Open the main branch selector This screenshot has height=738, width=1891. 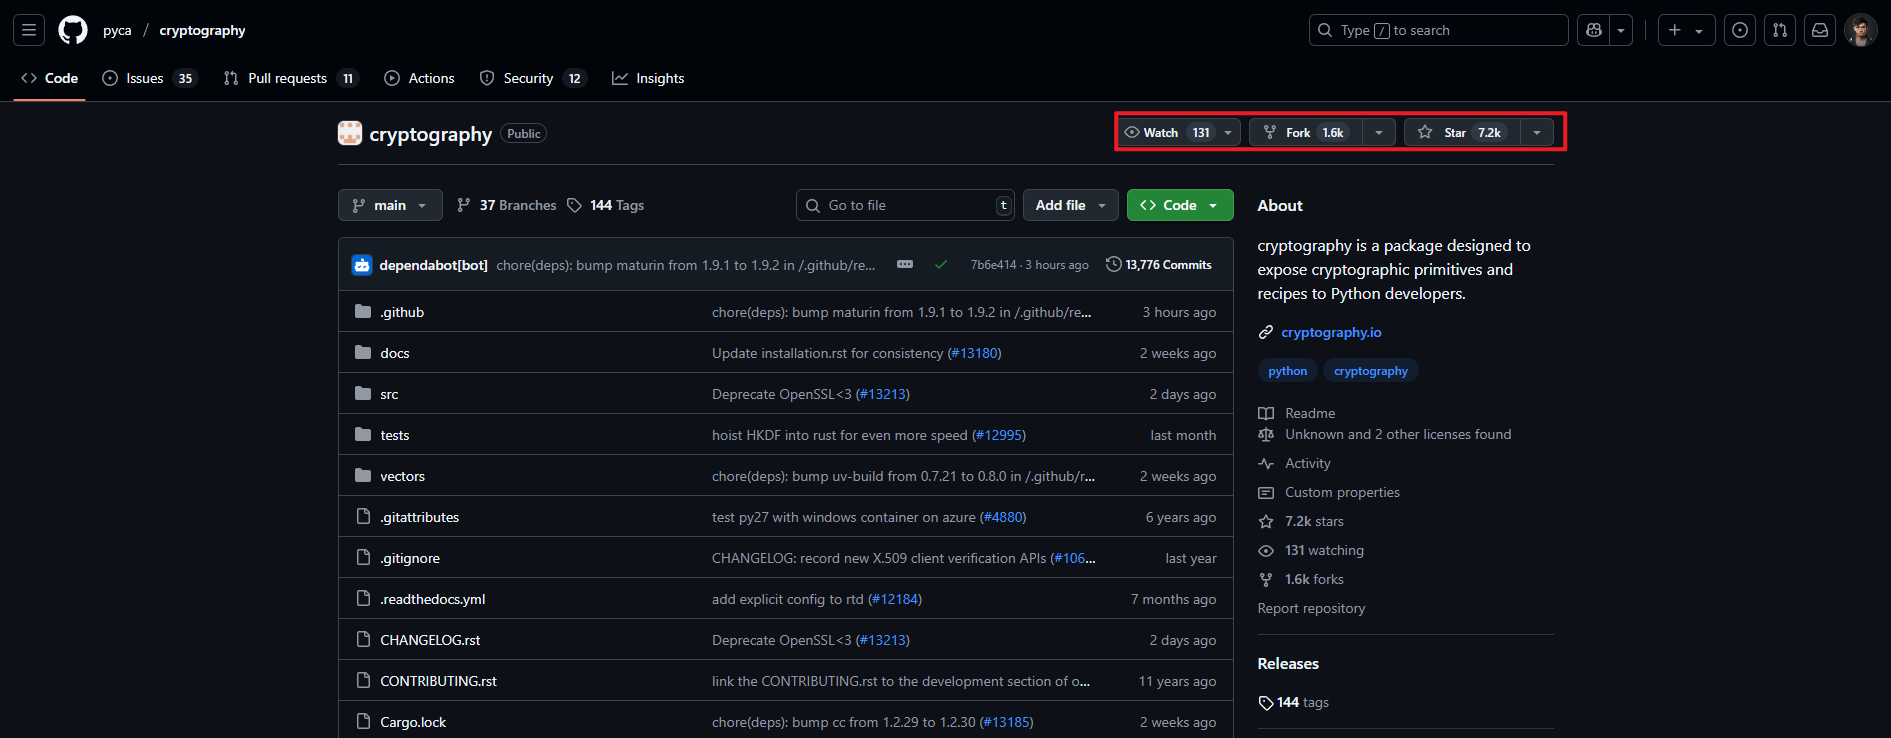click(390, 205)
